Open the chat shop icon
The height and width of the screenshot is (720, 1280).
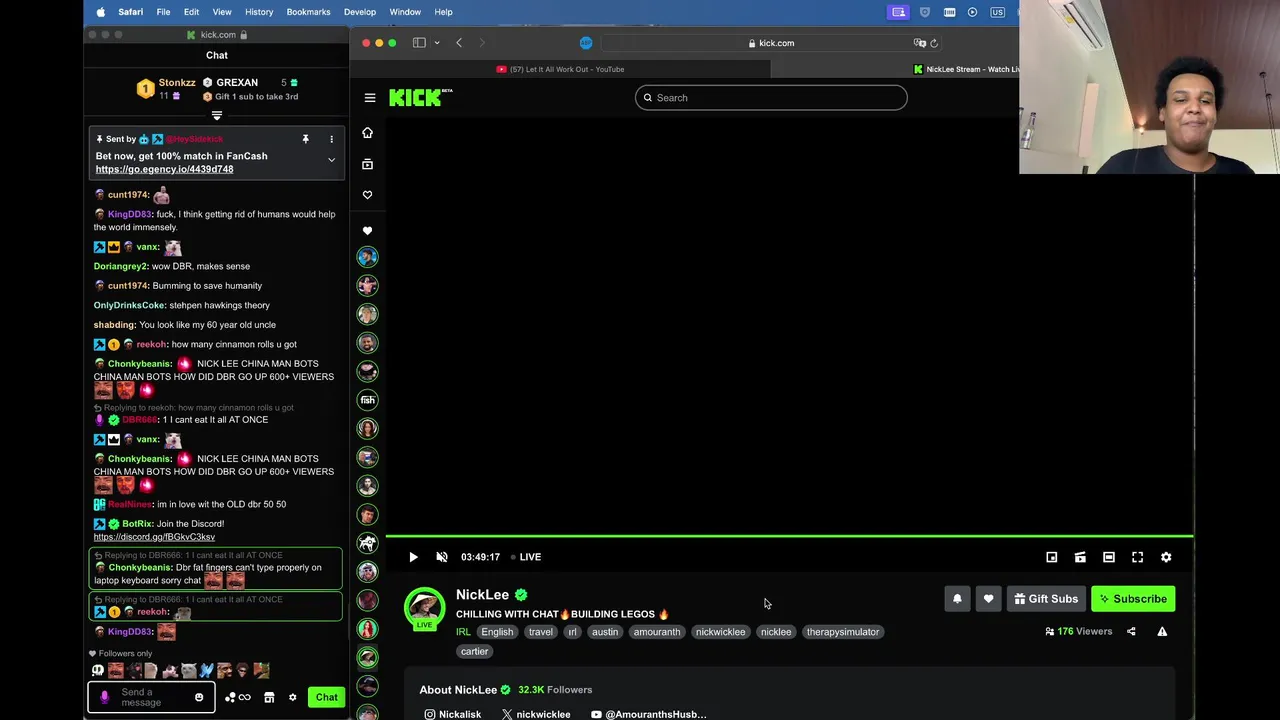[x=269, y=697]
